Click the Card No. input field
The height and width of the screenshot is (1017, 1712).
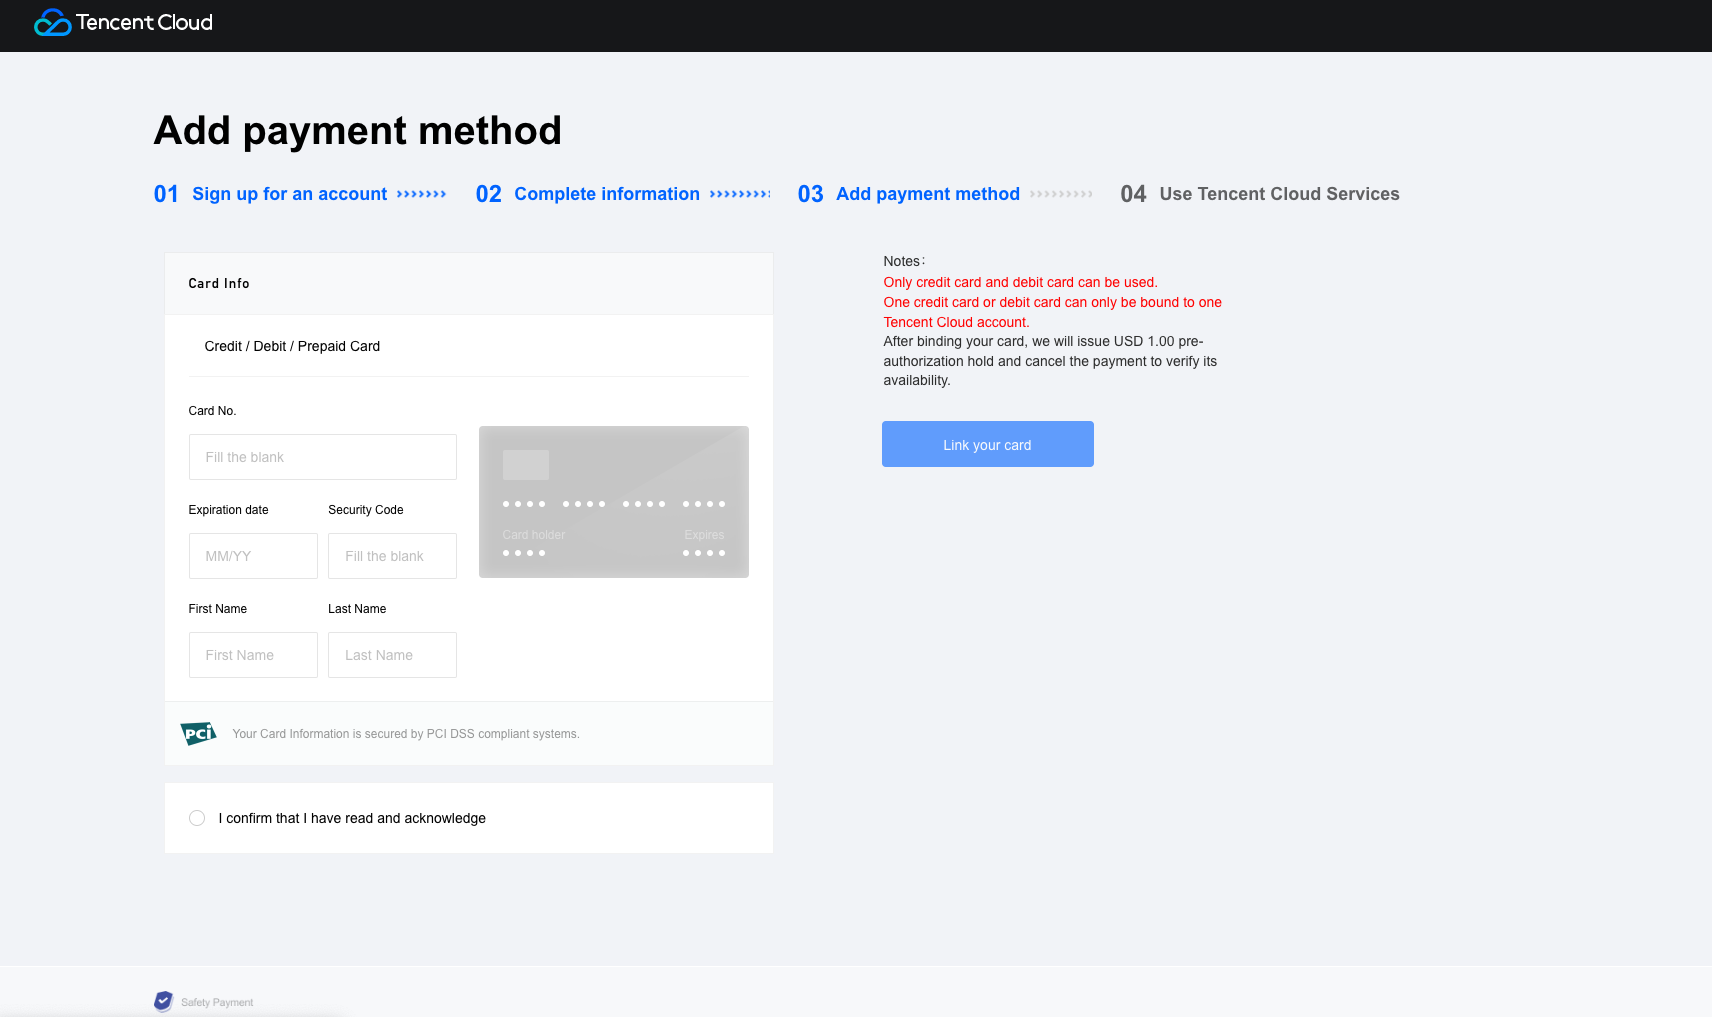coord(323,457)
